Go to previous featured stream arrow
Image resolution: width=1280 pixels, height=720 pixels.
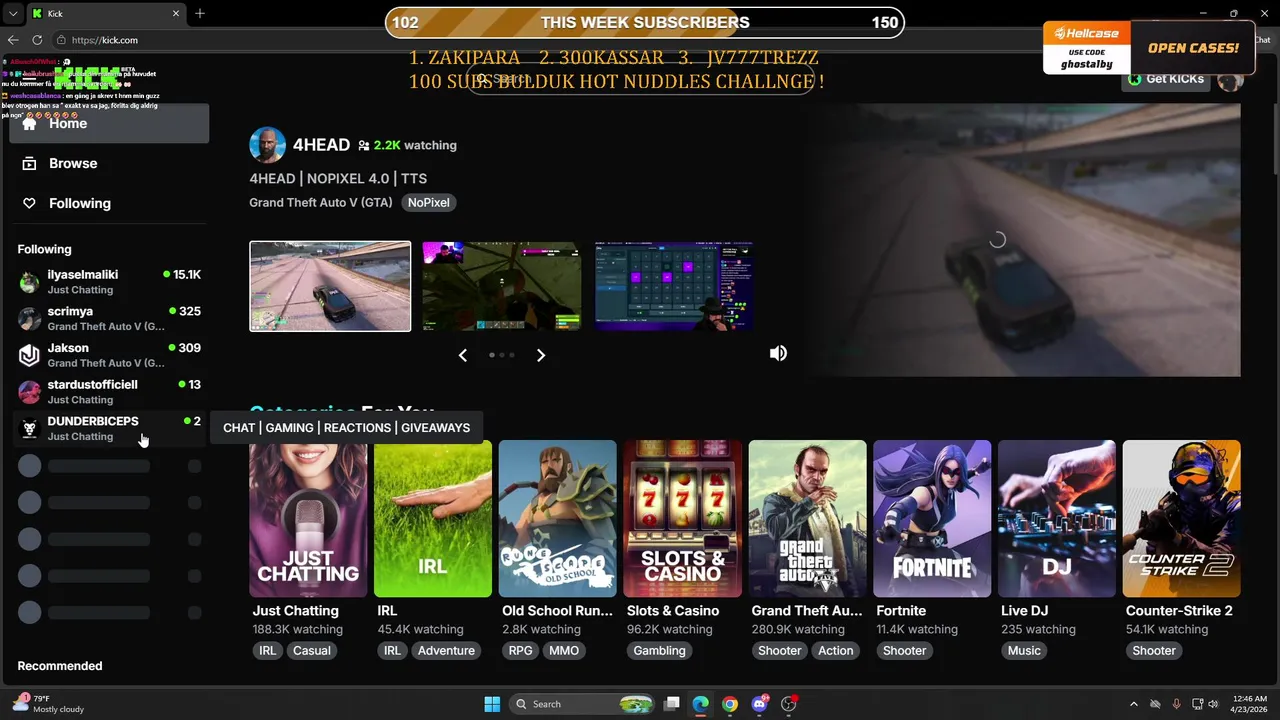[x=463, y=355]
